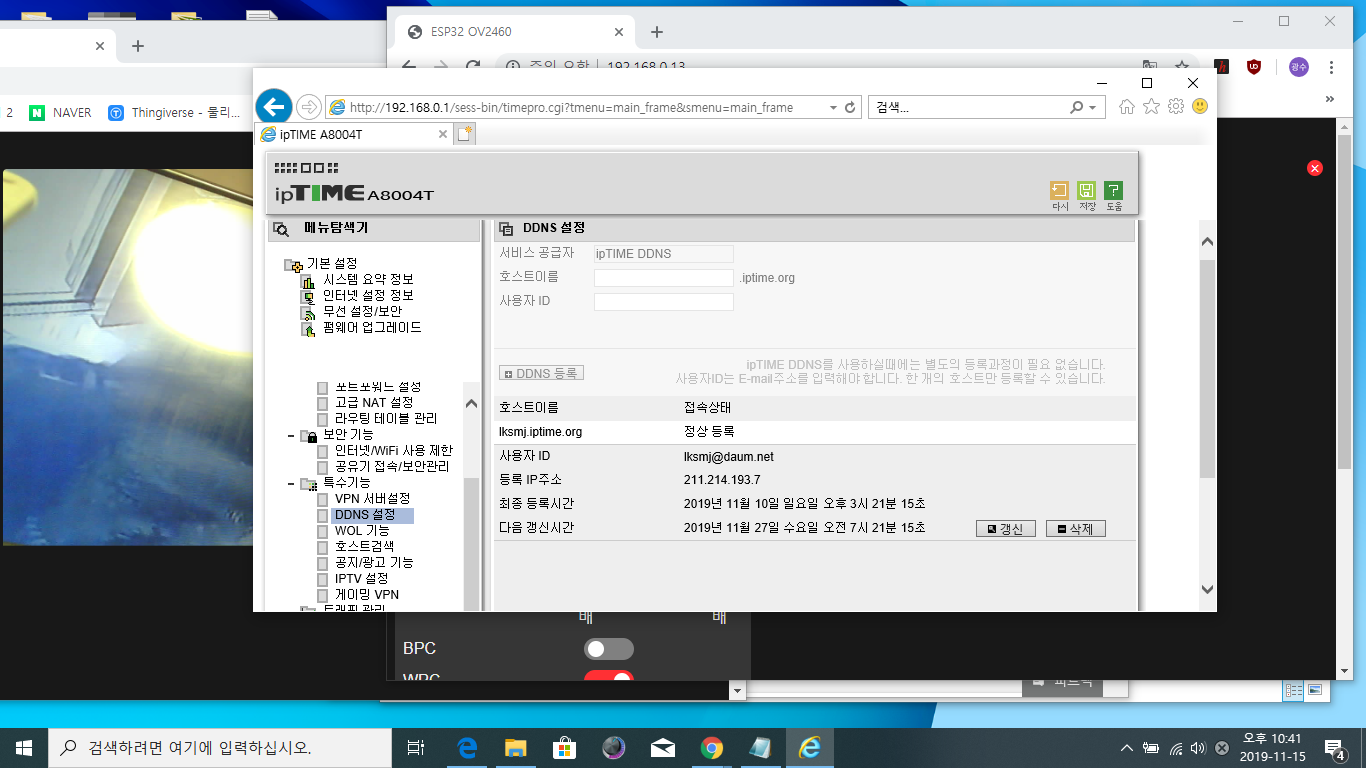
Task: Click the 갱신 (renew) button
Action: [1005, 529]
